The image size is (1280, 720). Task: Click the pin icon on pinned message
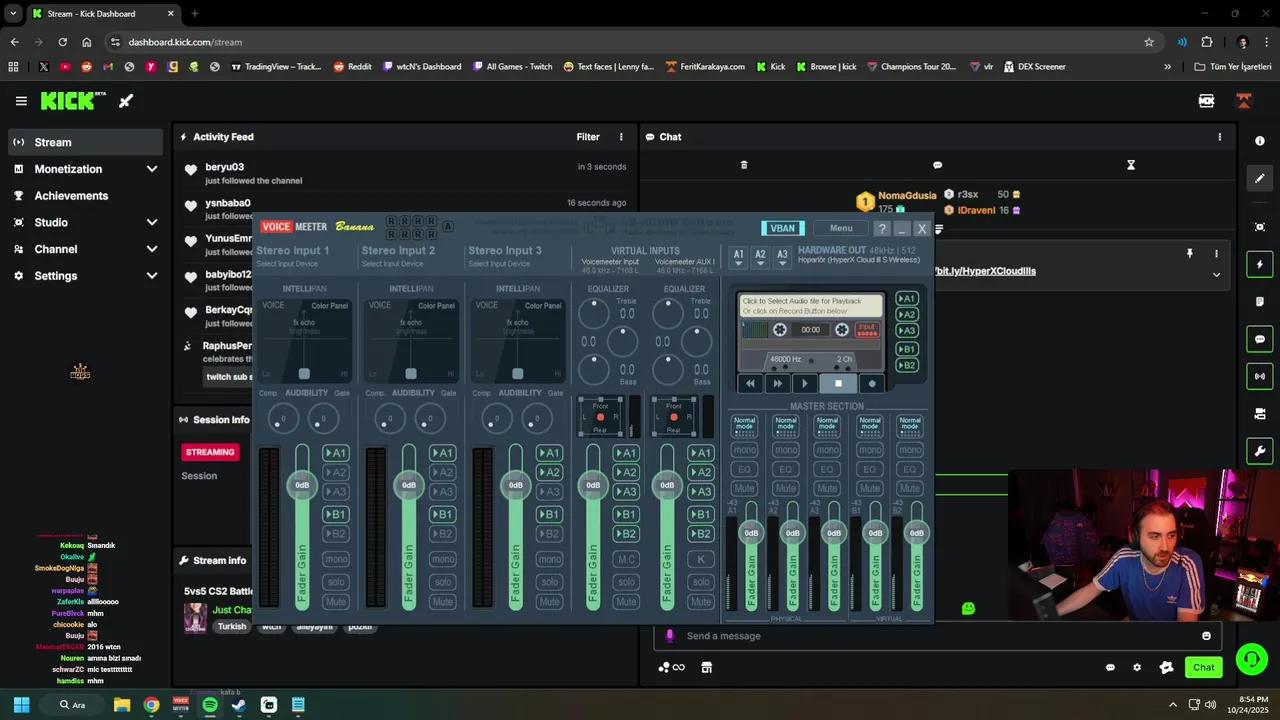(1190, 254)
